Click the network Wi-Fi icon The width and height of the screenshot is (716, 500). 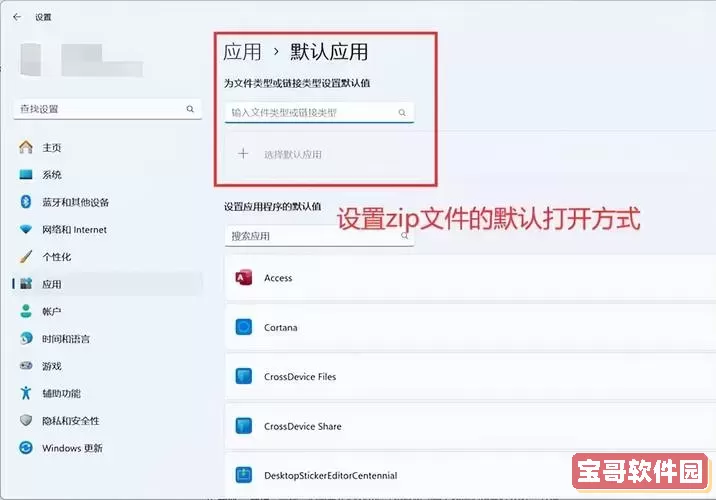point(26,229)
